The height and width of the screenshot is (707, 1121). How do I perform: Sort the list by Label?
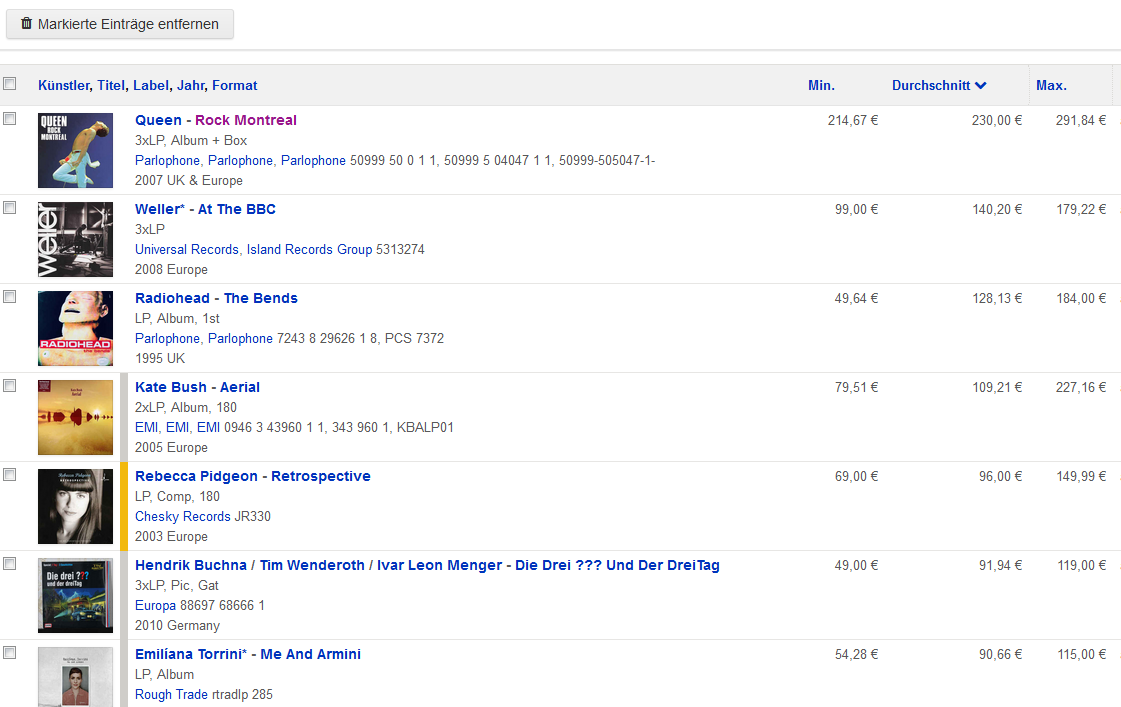151,86
